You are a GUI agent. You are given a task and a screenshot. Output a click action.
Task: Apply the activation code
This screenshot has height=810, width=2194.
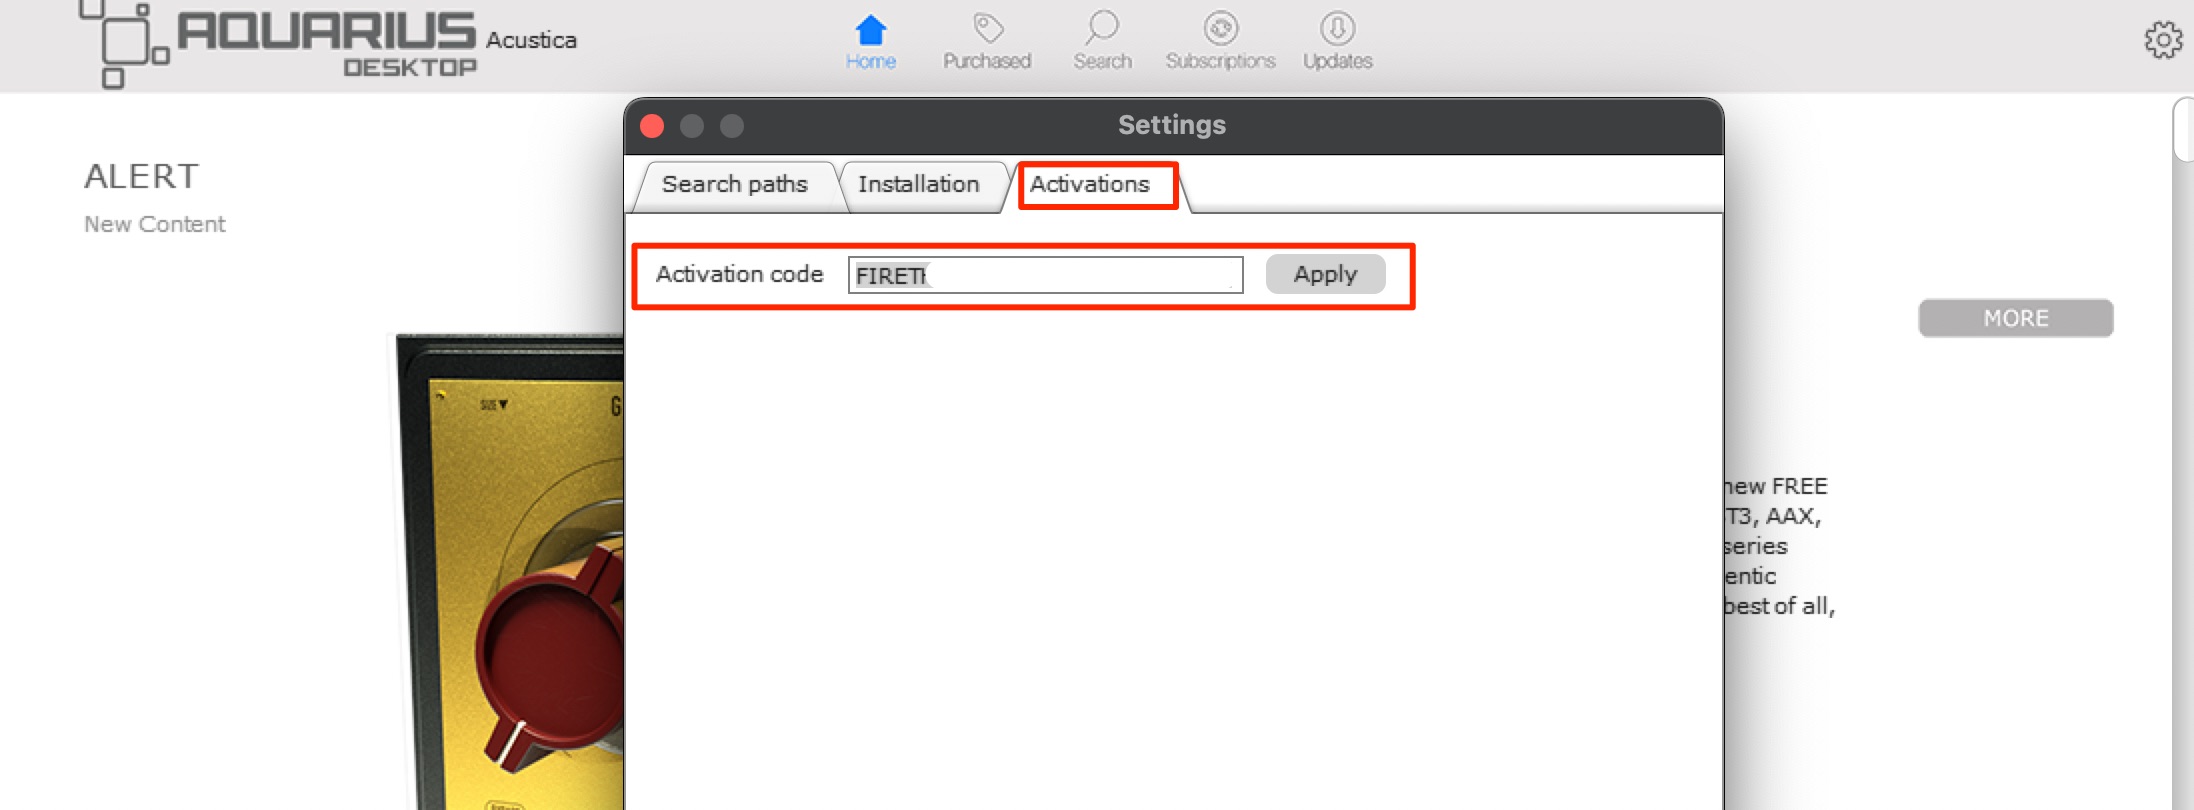[1325, 274]
